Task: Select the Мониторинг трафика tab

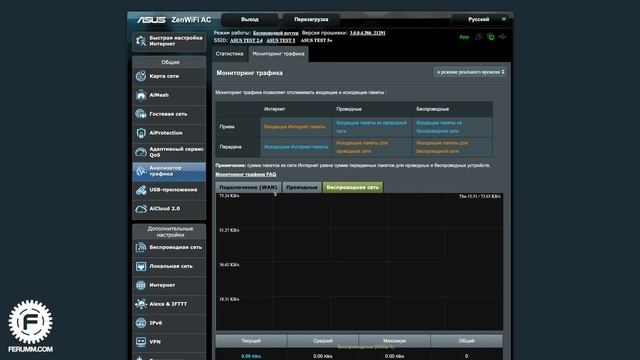Action: [278, 54]
